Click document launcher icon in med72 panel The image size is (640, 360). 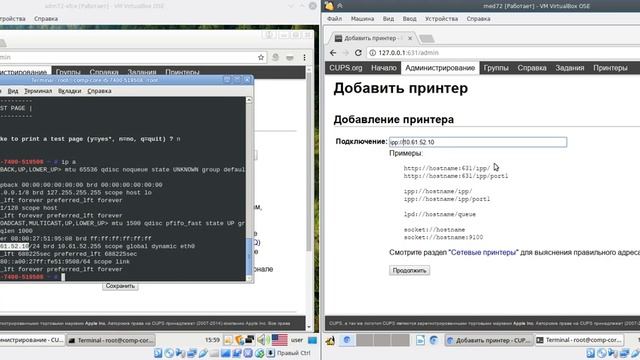coord(420,340)
